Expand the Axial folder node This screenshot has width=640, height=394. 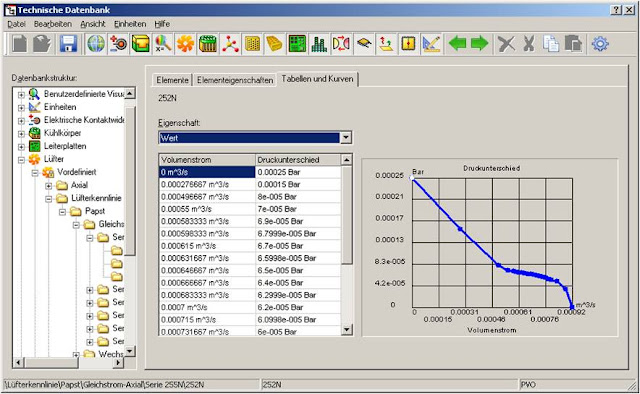tap(49, 186)
